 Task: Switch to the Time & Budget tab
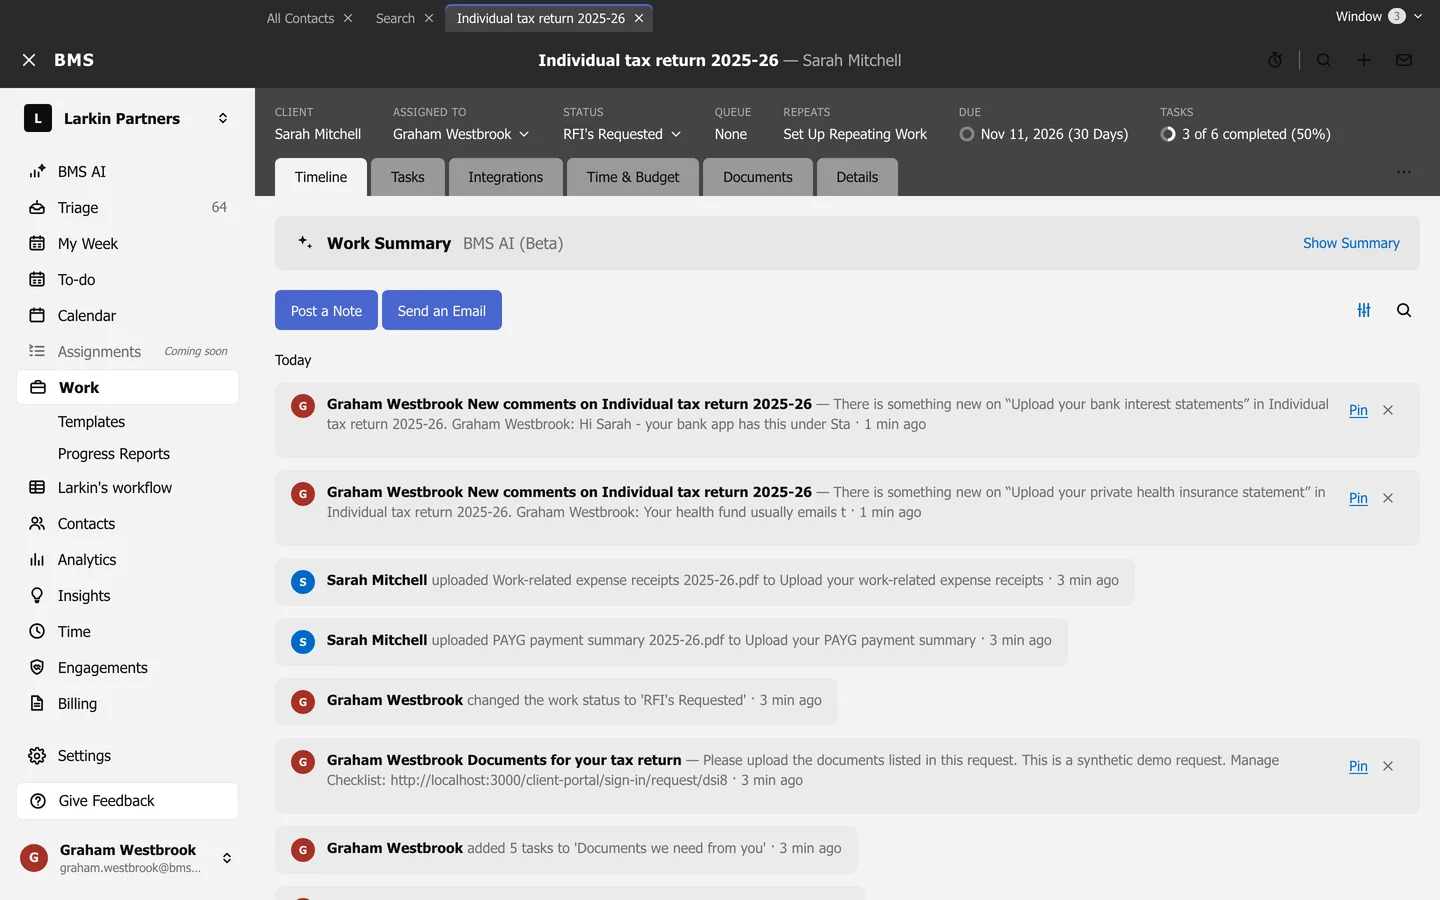point(633,177)
